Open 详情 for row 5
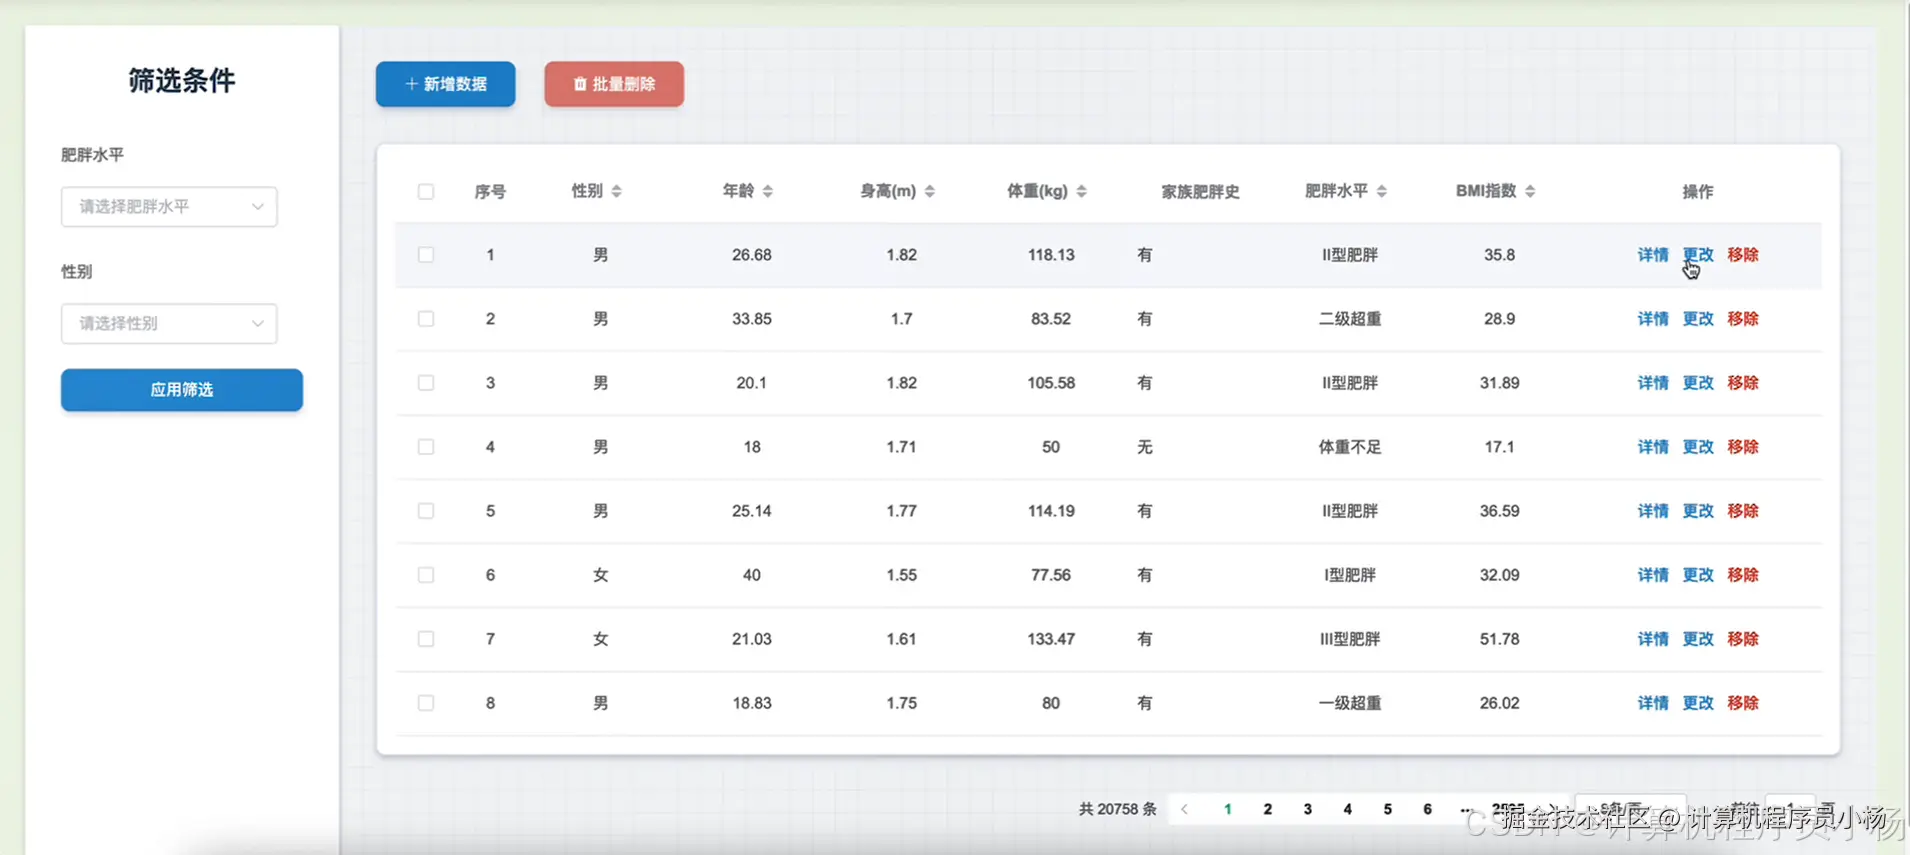 pyautogui.click(x=1653, y=511)
